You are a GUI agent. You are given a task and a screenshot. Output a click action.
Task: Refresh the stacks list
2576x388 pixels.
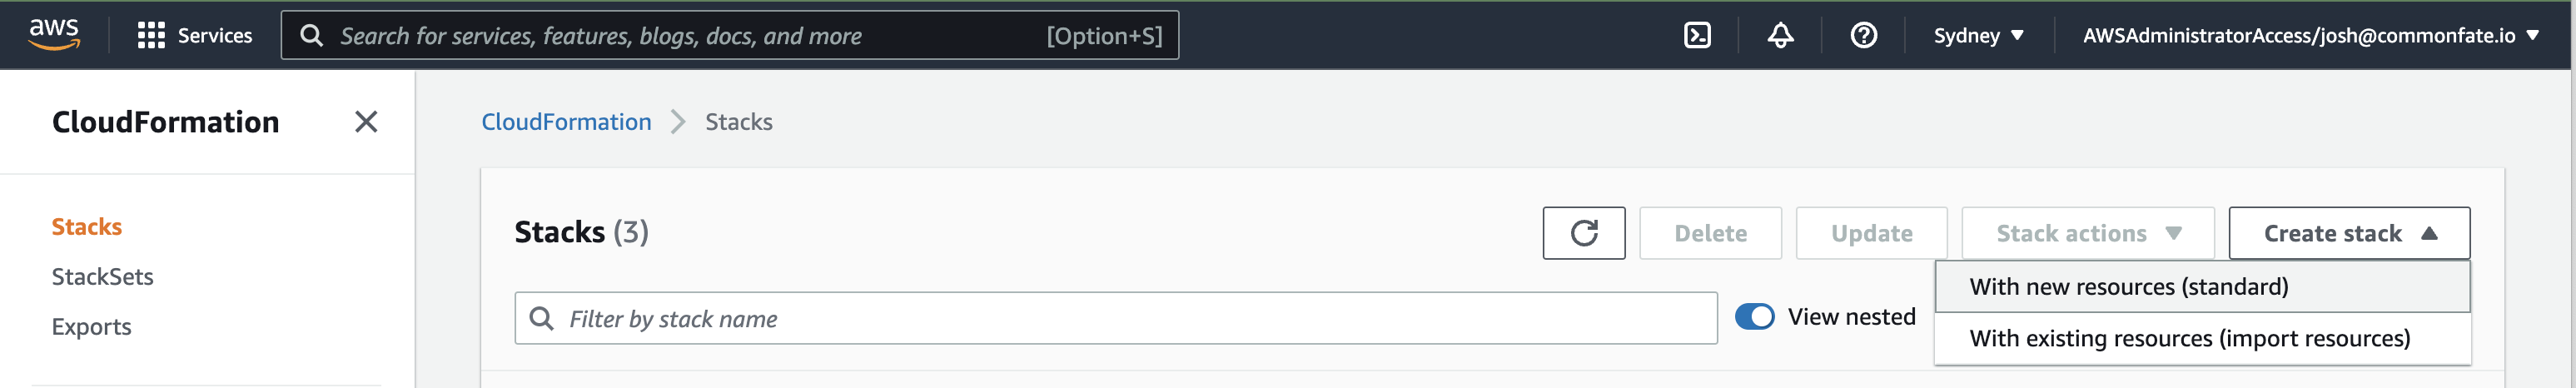tap(1584, 233)
